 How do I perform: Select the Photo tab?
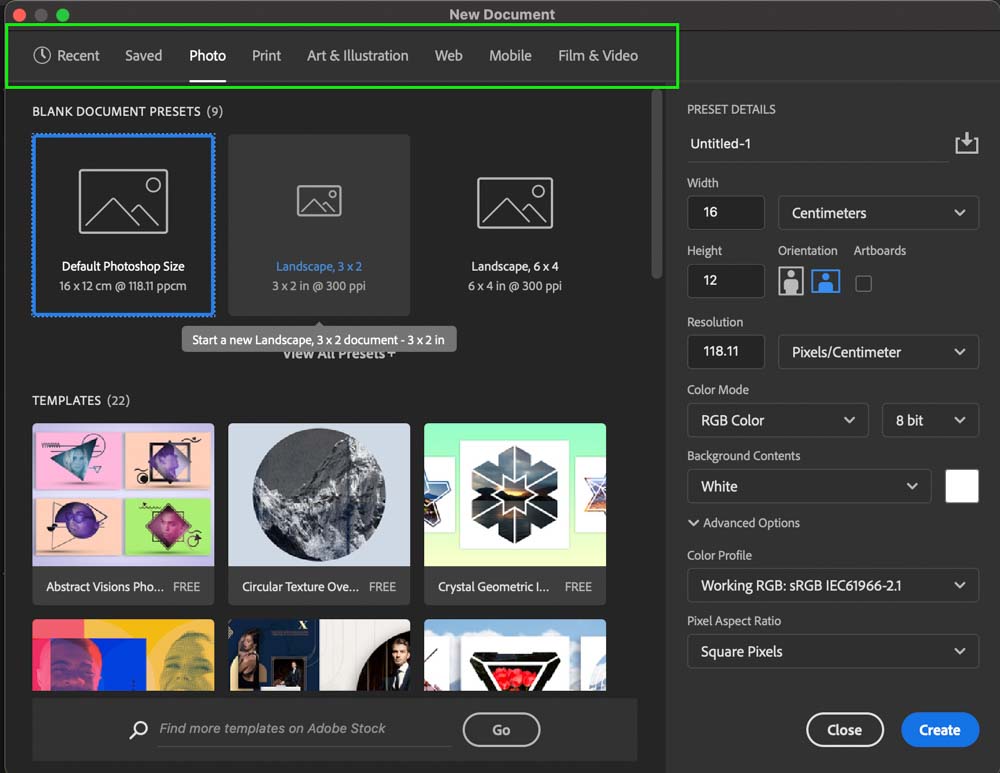tap(207, 55)
